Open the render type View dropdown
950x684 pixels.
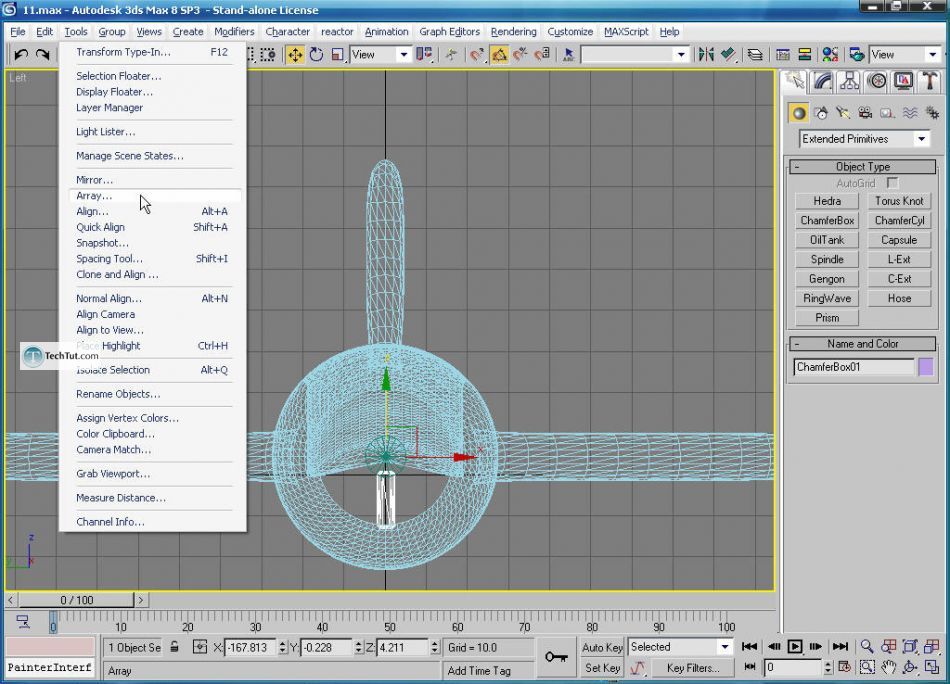(905, 55)
